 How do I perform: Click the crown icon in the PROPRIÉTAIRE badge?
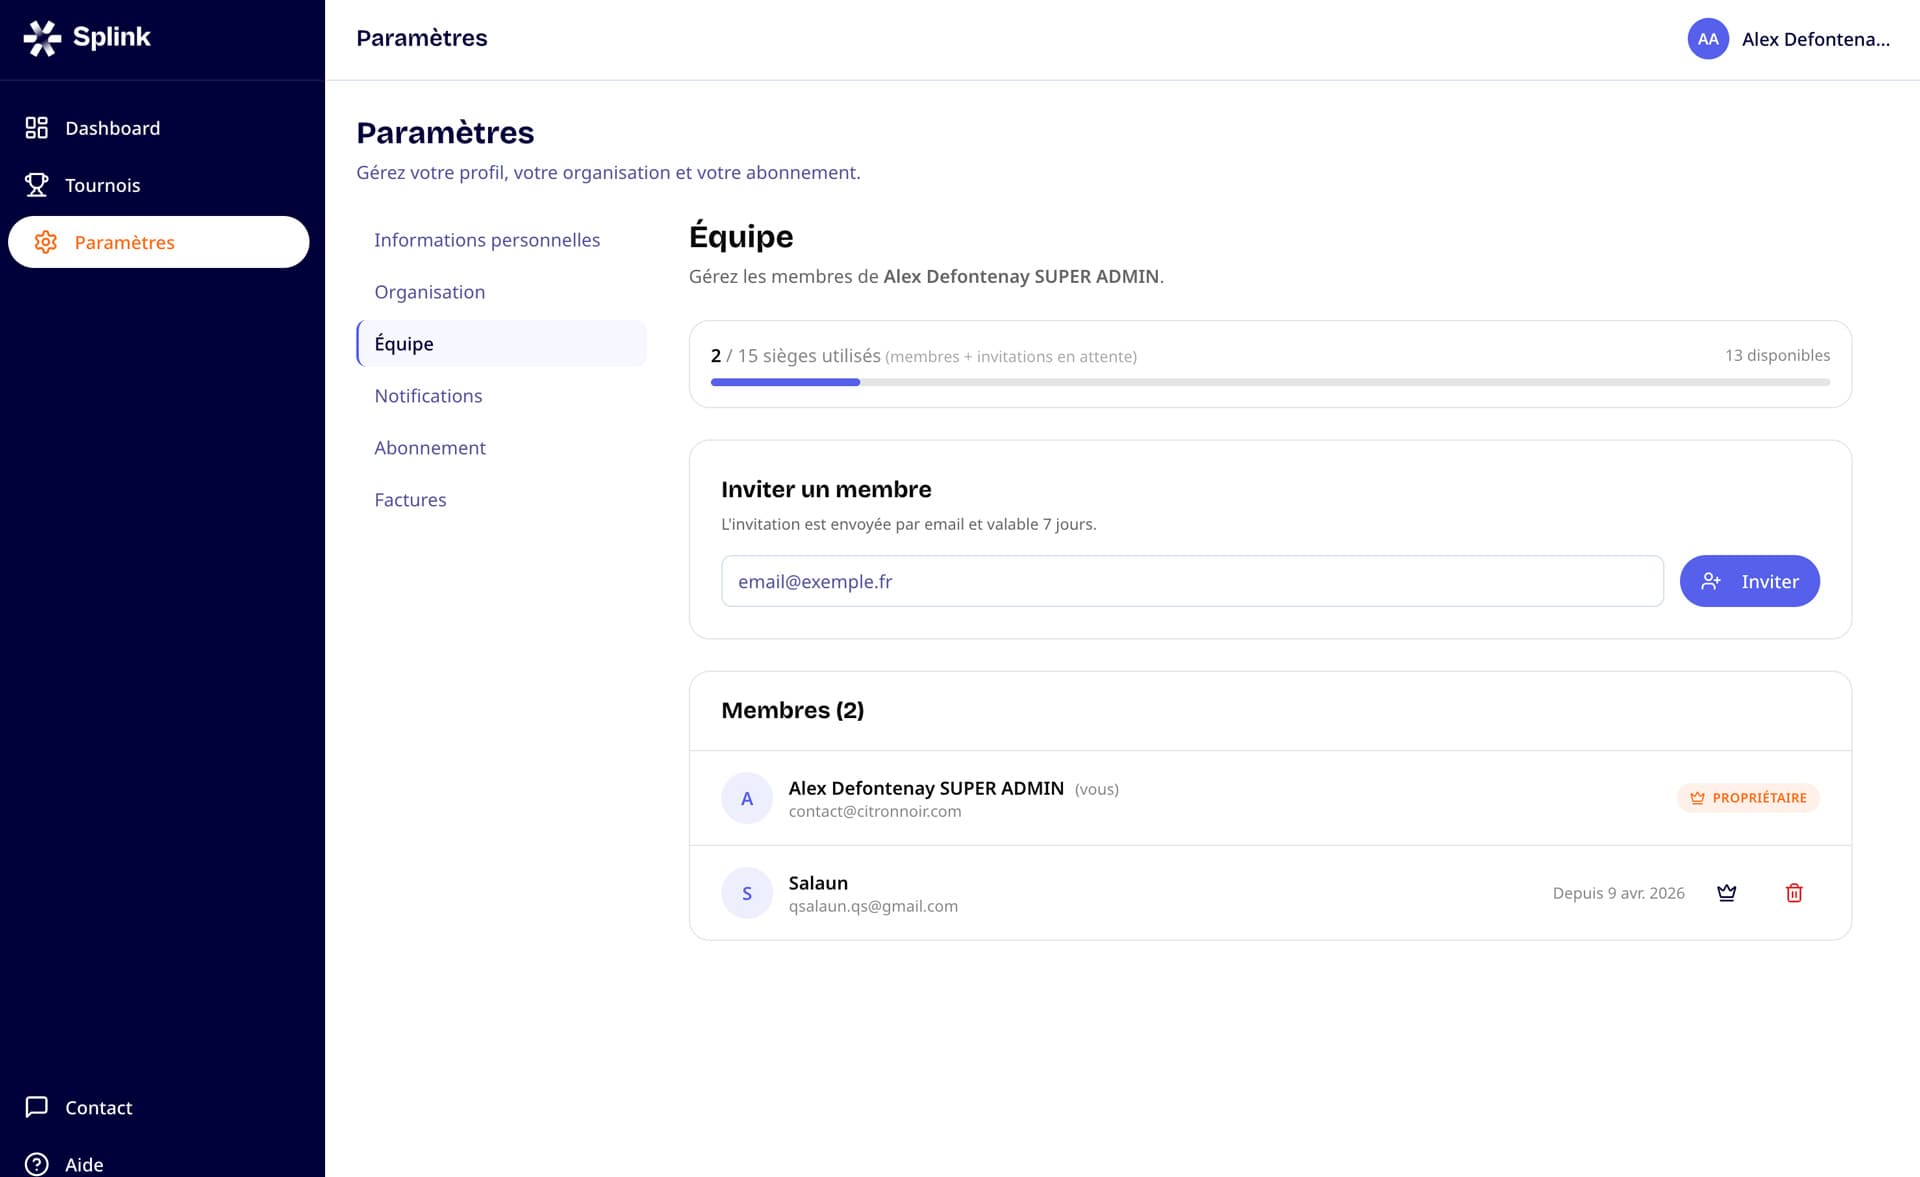pos(1697,798)
